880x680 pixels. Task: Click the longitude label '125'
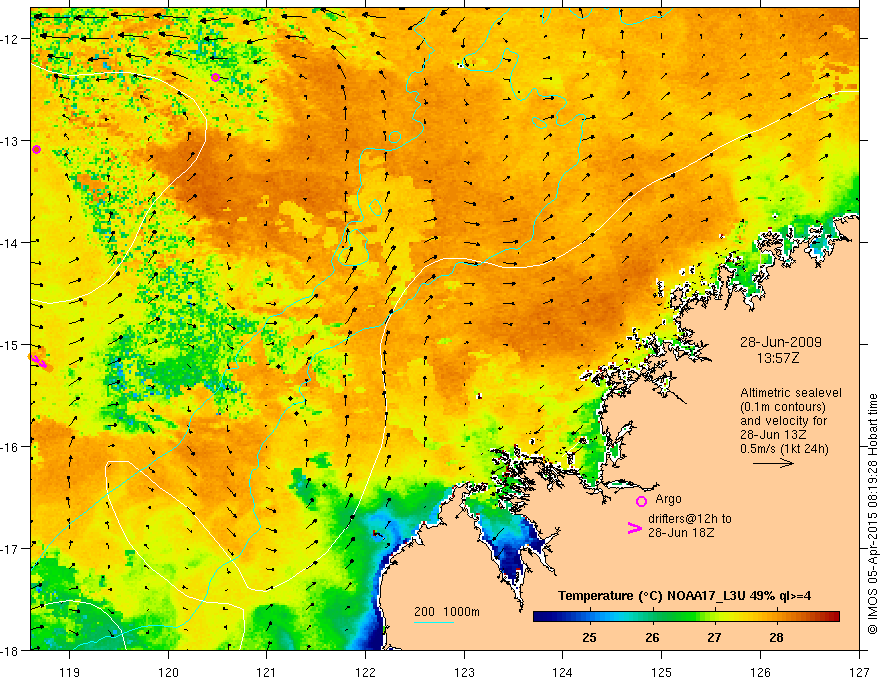point(662,672)
